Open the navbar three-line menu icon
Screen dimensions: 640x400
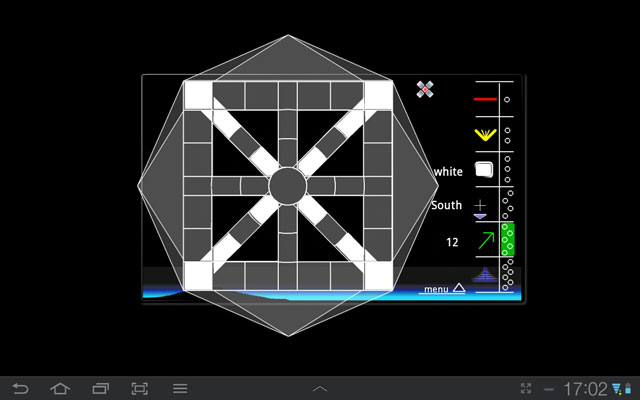click(180, 388)
